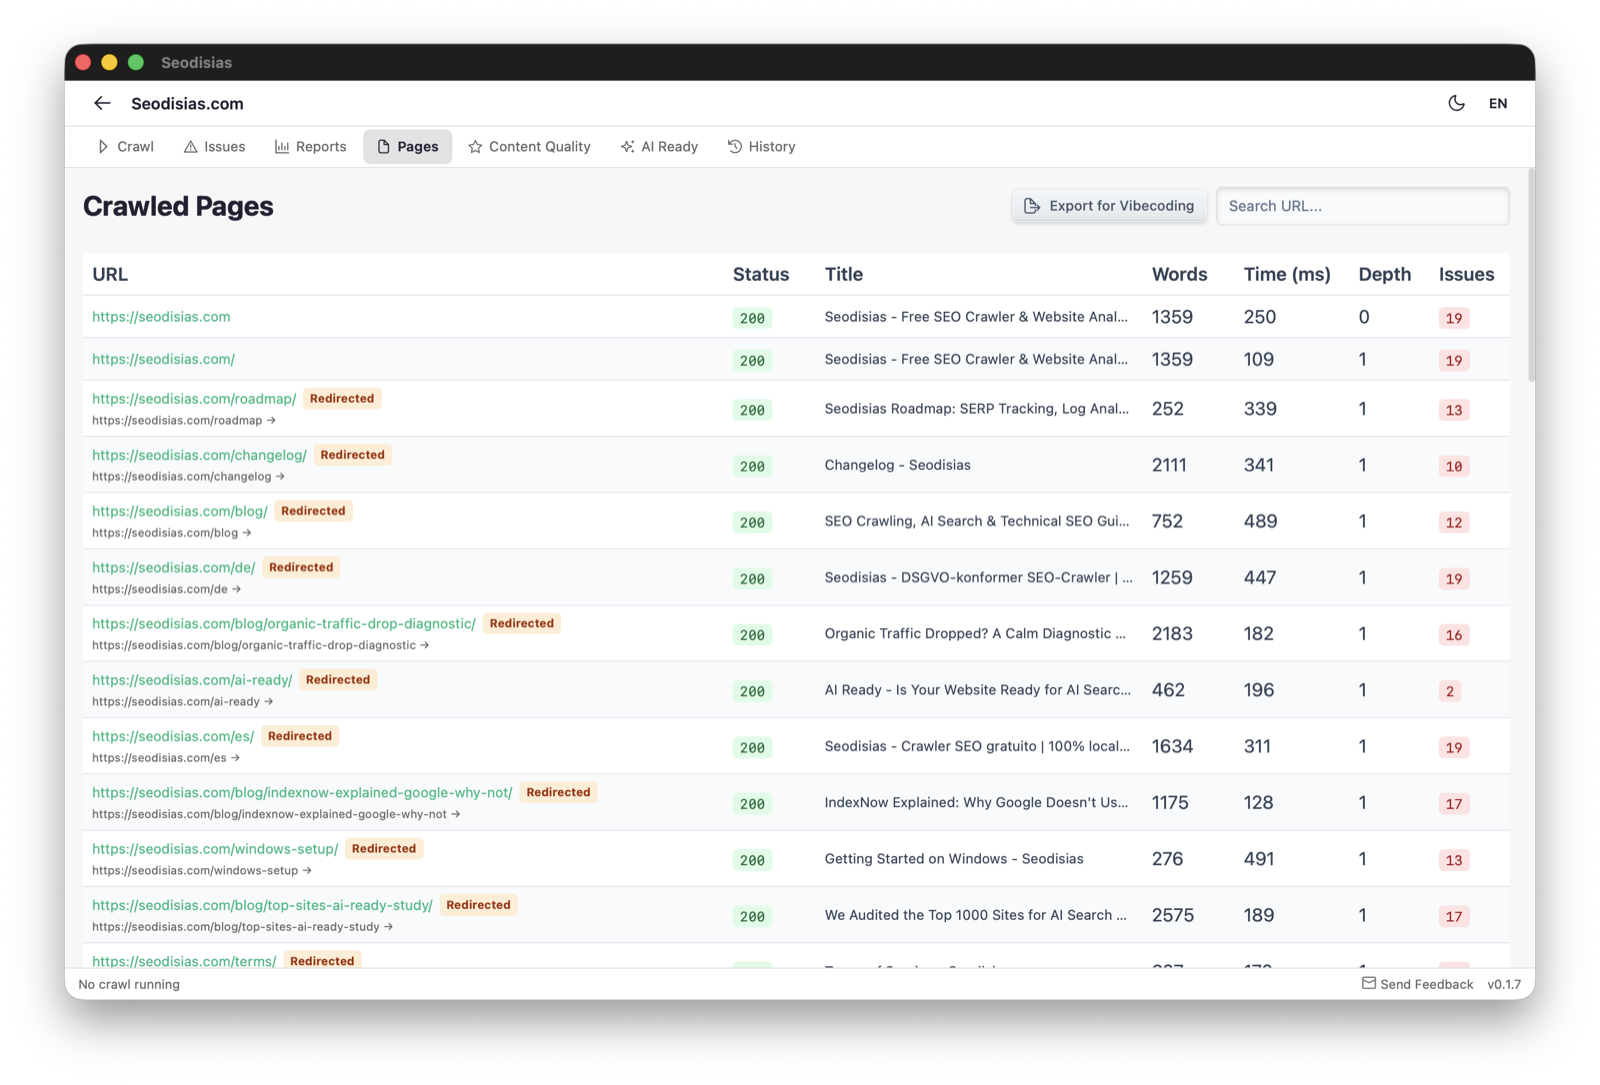Open the seodisias.com/terms/ URL link

pos(184,961)
